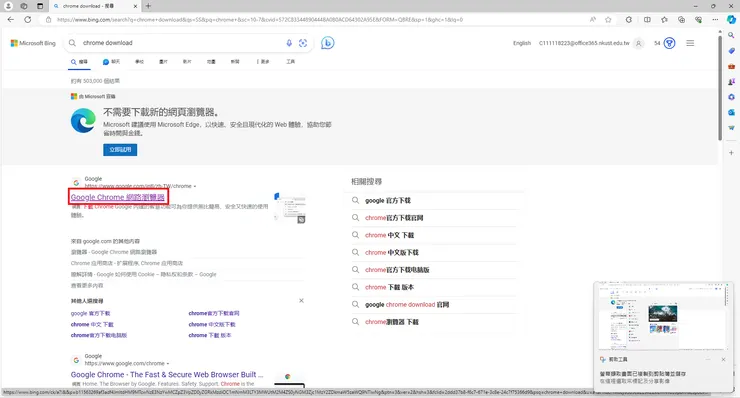Select the Search tab under search box
Image resolution: width=740 pixels, height=398 pixels.
tap(79, 62)
